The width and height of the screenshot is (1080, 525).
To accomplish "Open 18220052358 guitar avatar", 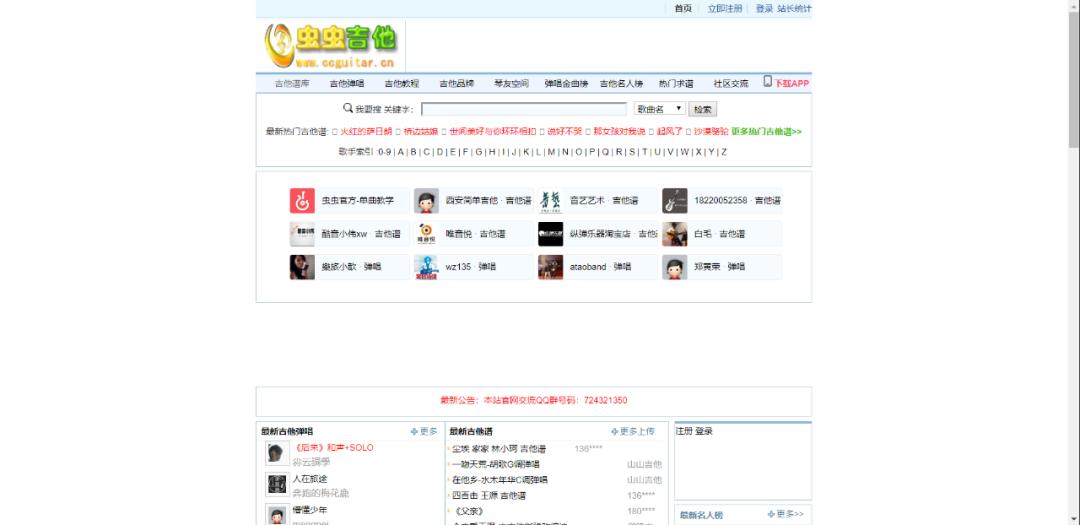I will click(x=674, y=200).
